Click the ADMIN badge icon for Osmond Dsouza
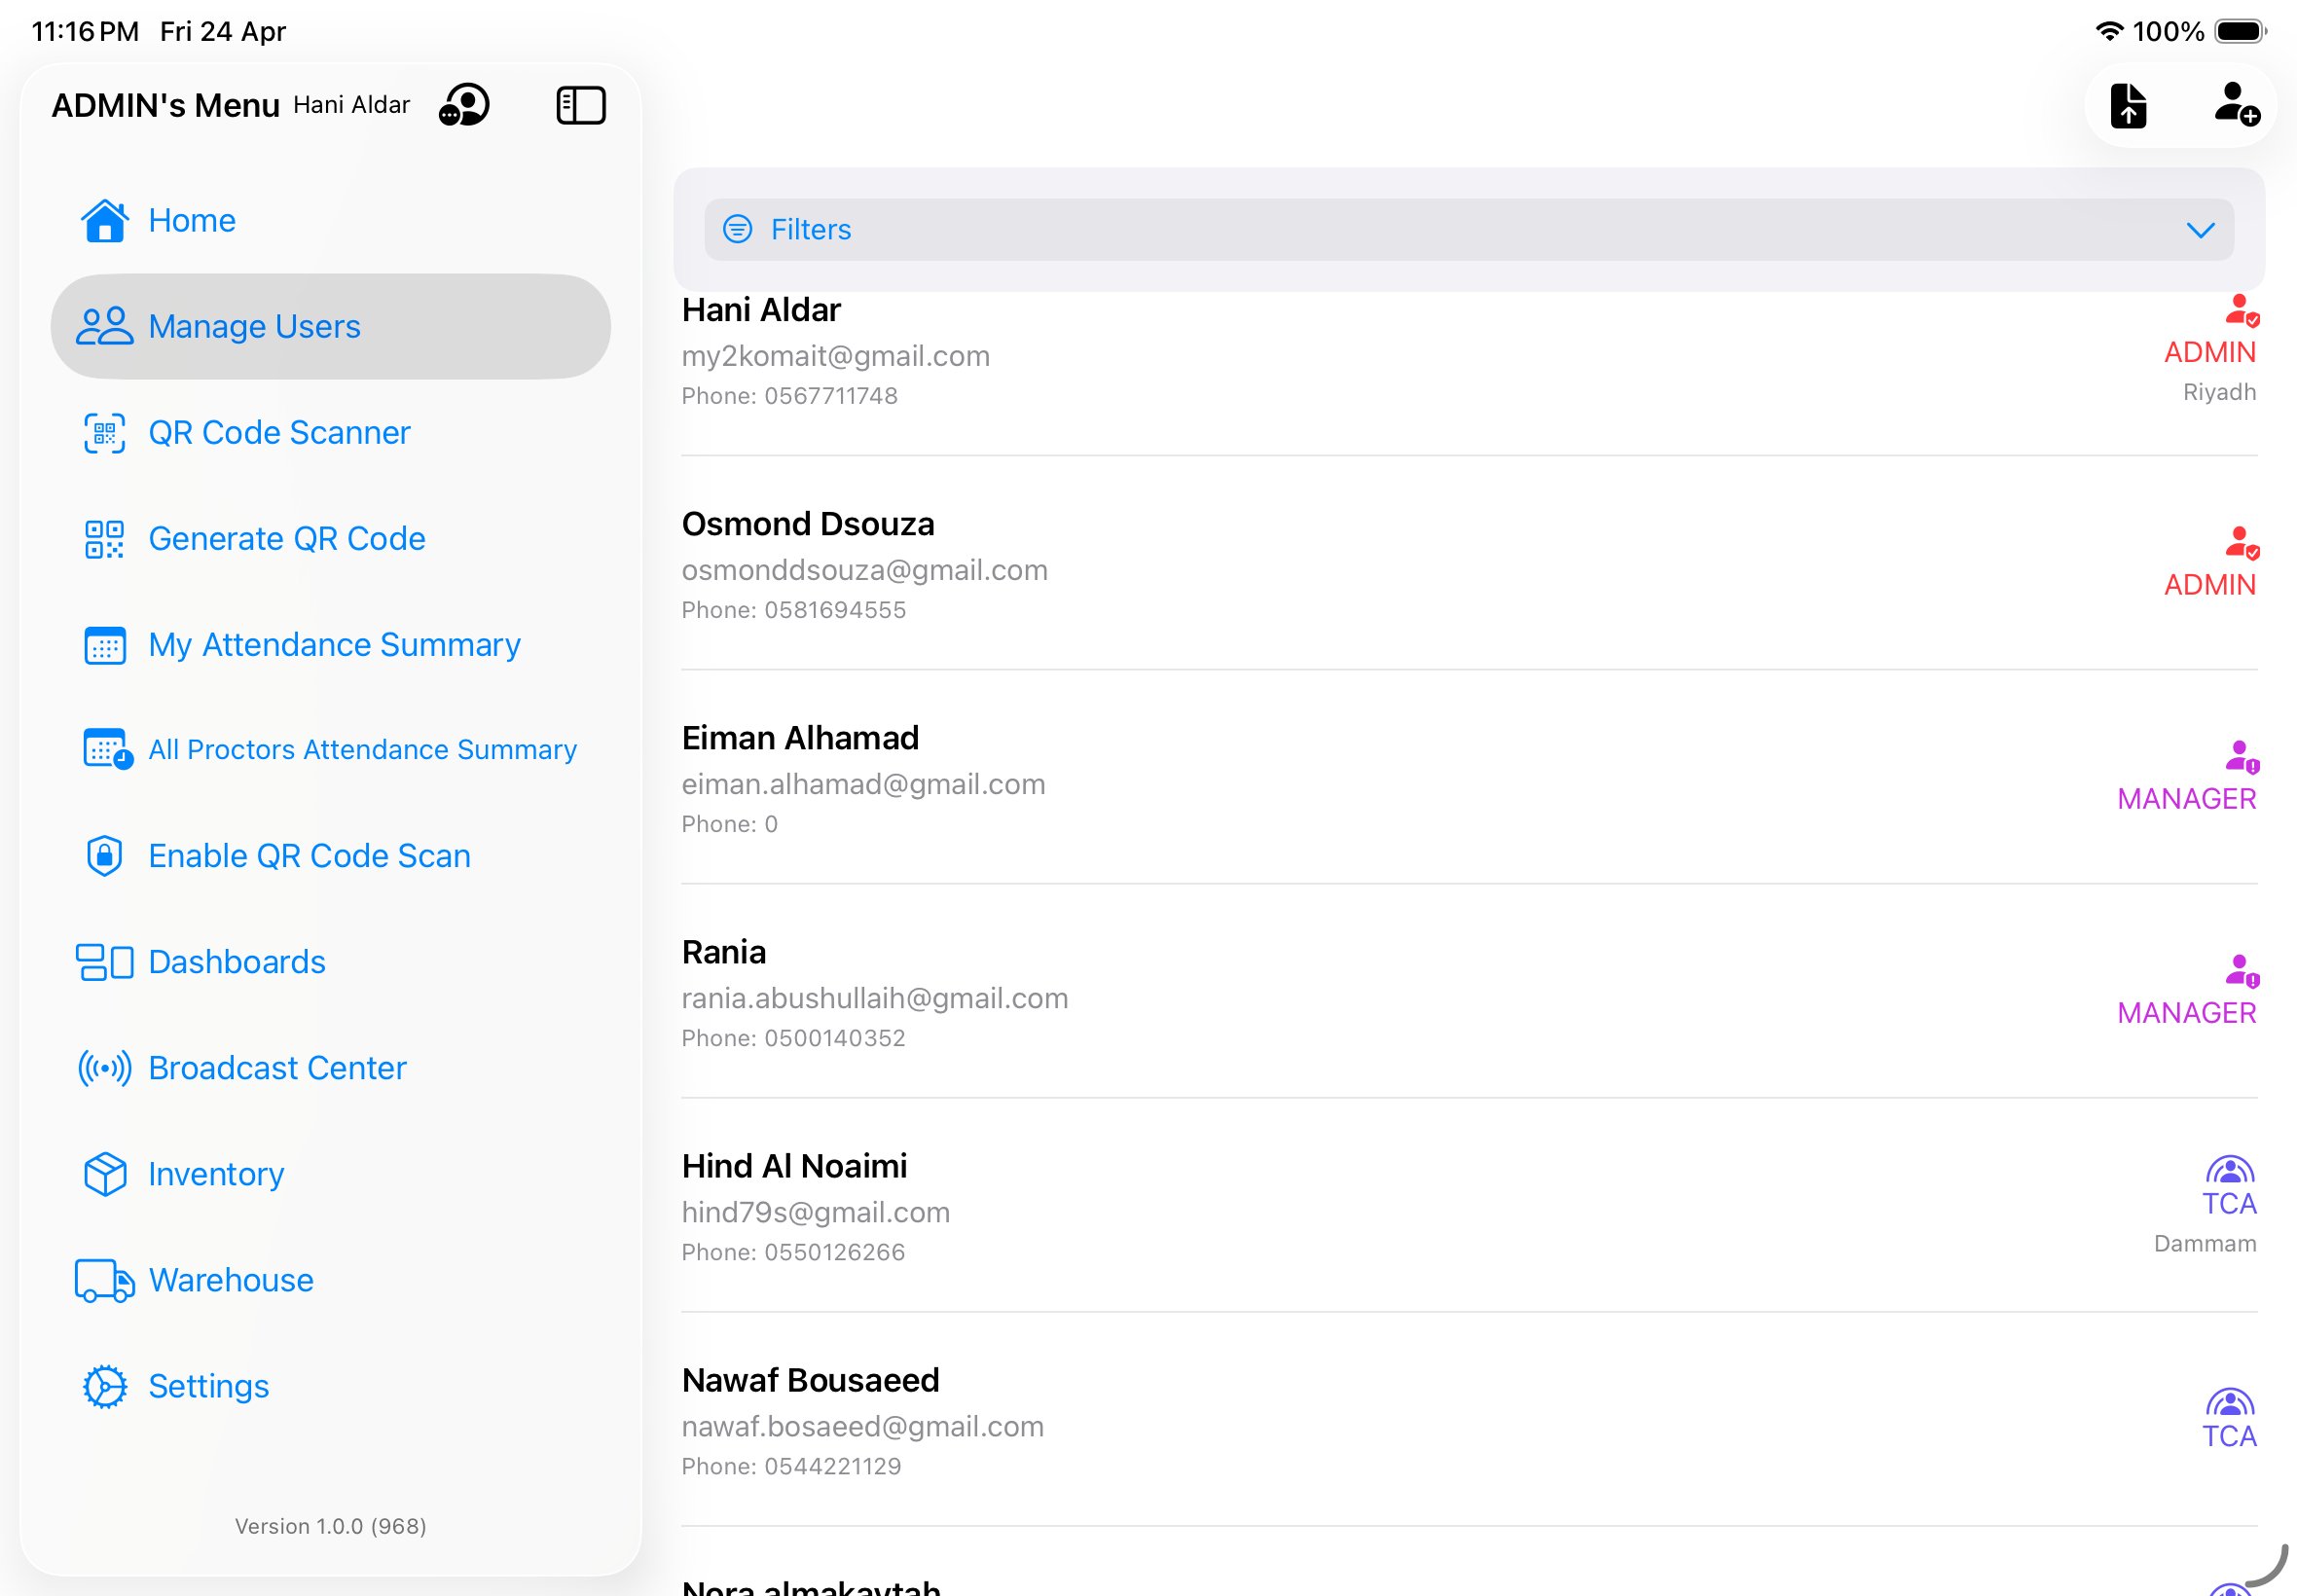Viewport: 2297px width, 1596px height. pyautogui.click(x=2241, y=545)
